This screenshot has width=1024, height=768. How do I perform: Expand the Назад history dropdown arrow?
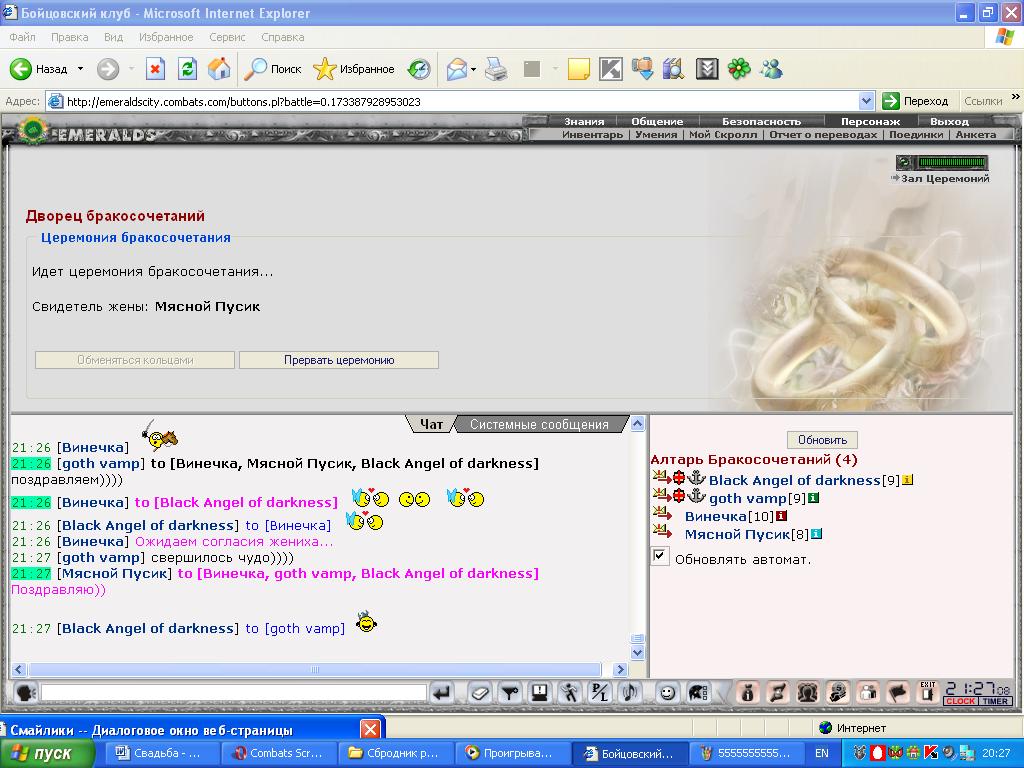point(80,69)
